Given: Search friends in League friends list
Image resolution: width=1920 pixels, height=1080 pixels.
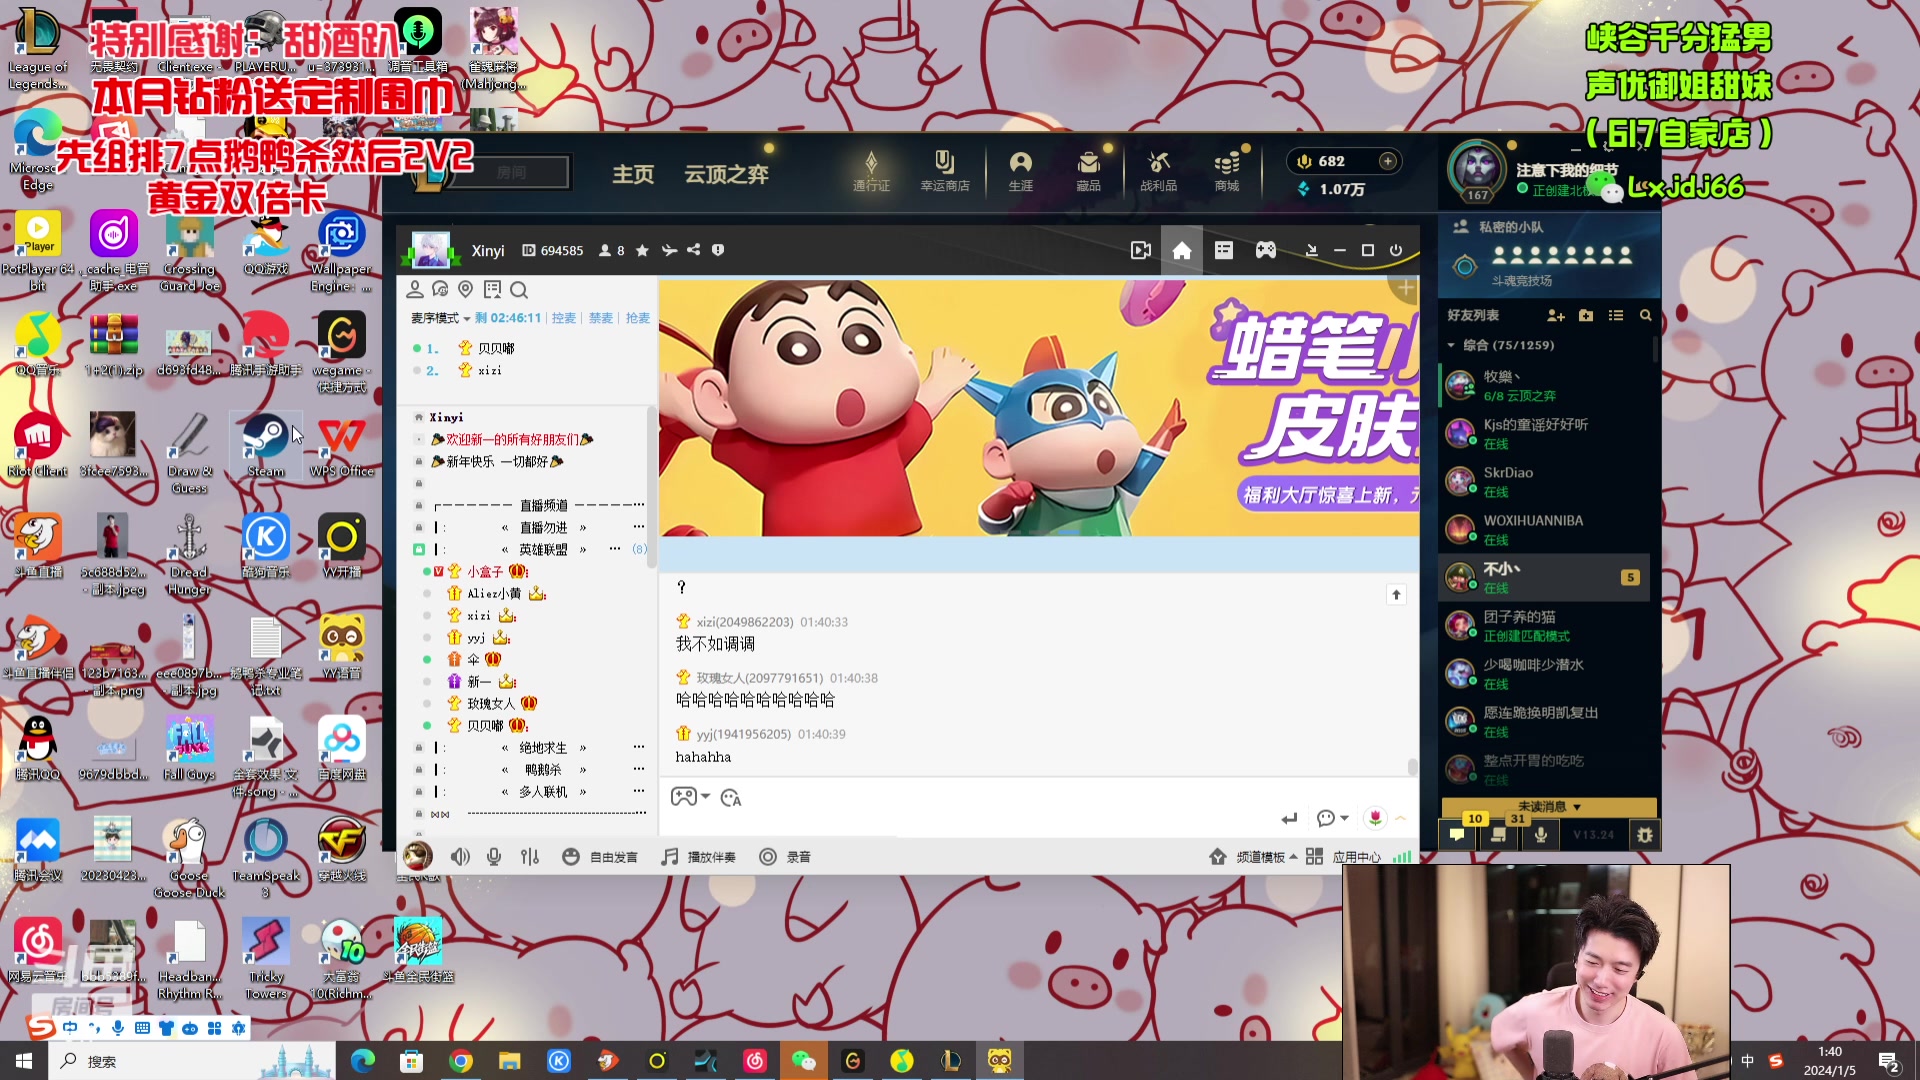Looking at the screenshot, I should click(1645, 315).
